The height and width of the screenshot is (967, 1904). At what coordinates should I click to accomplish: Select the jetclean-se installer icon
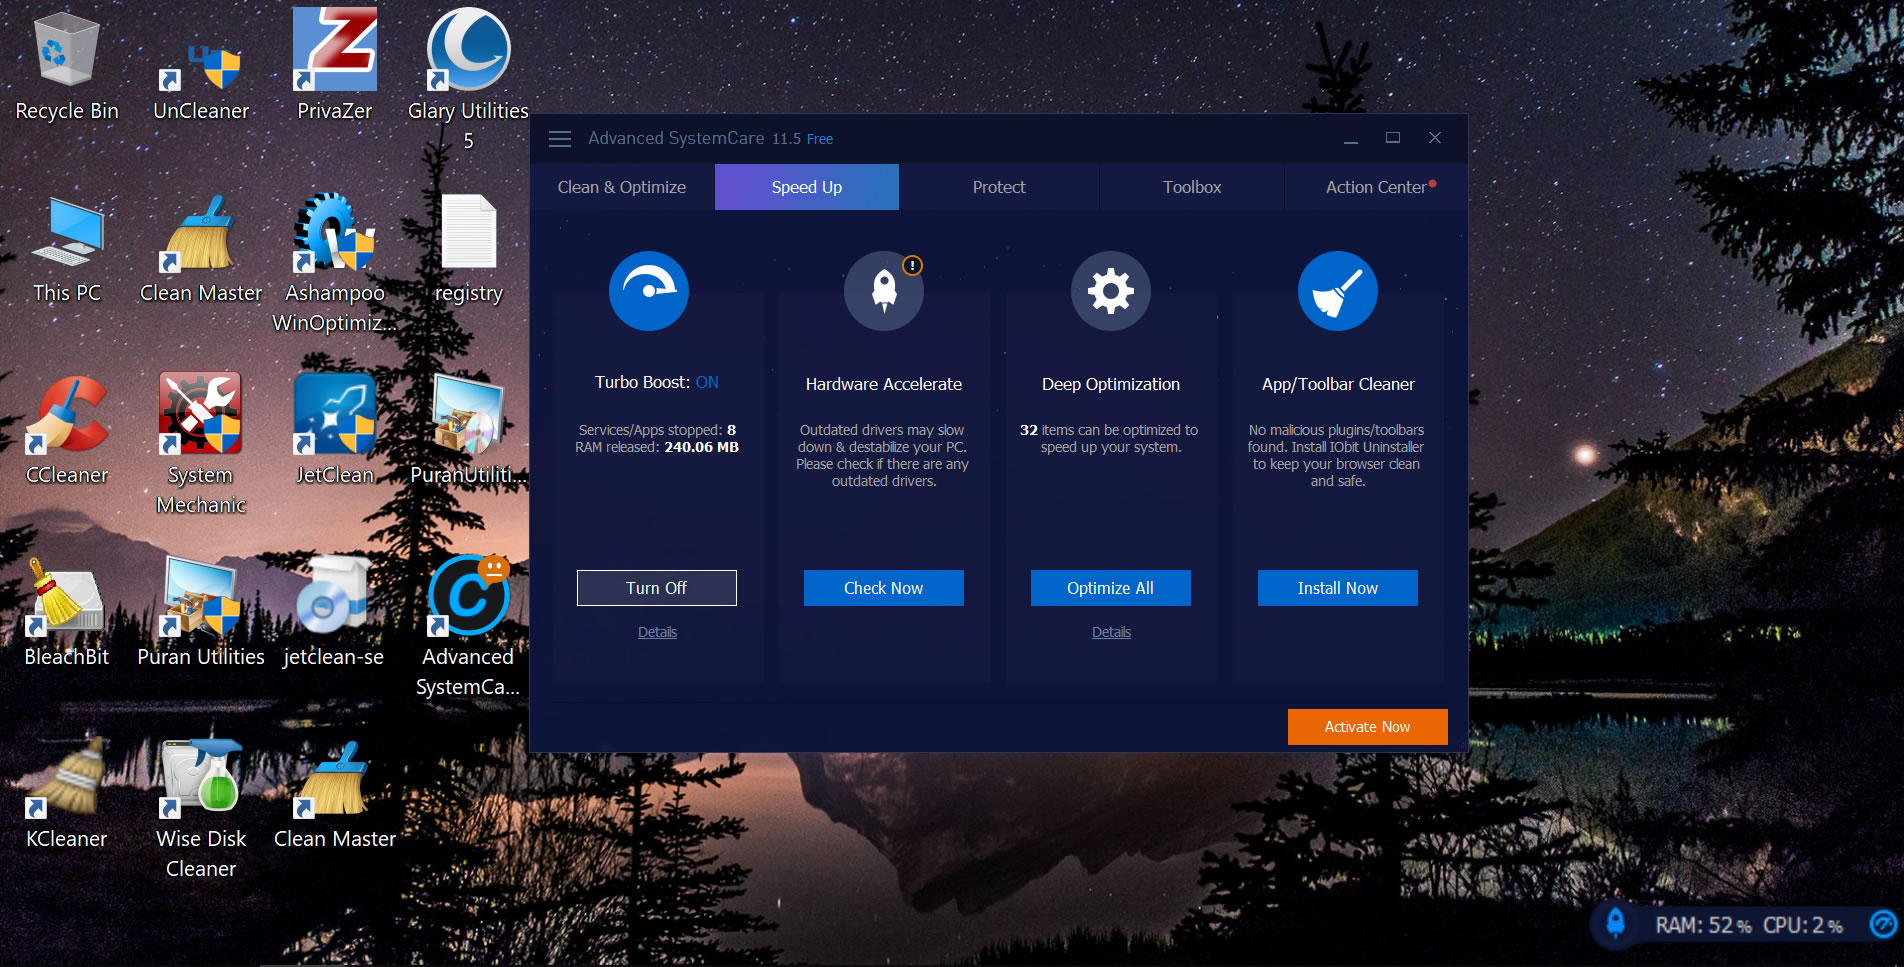click(x=335, y=614)
